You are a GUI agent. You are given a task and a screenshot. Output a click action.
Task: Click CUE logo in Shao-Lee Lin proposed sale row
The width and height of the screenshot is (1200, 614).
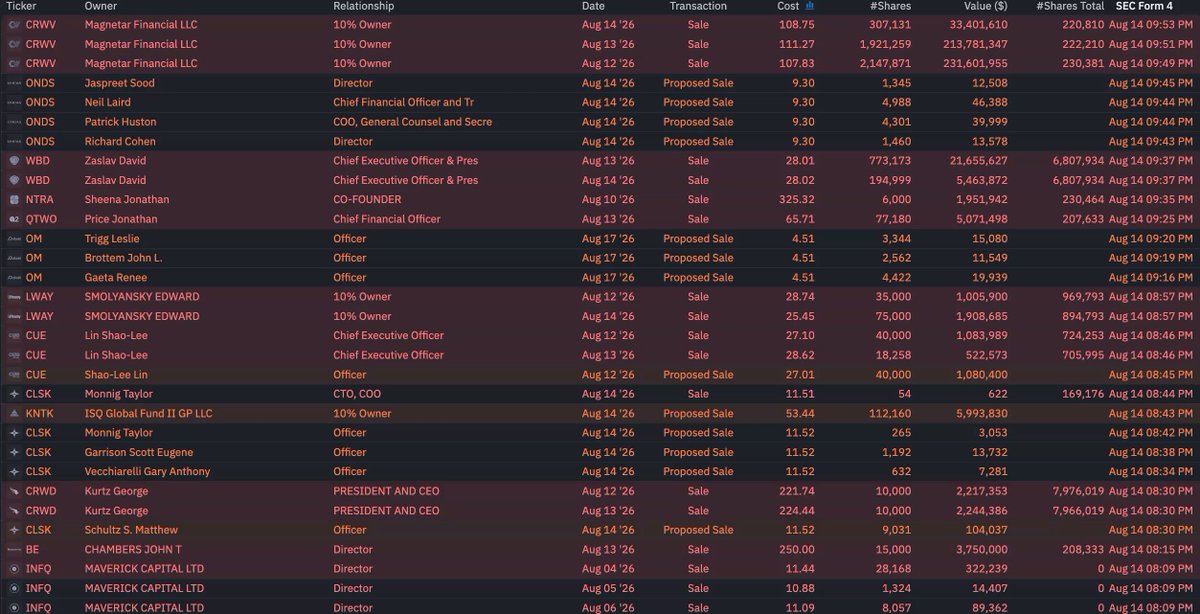coord(14,374)
